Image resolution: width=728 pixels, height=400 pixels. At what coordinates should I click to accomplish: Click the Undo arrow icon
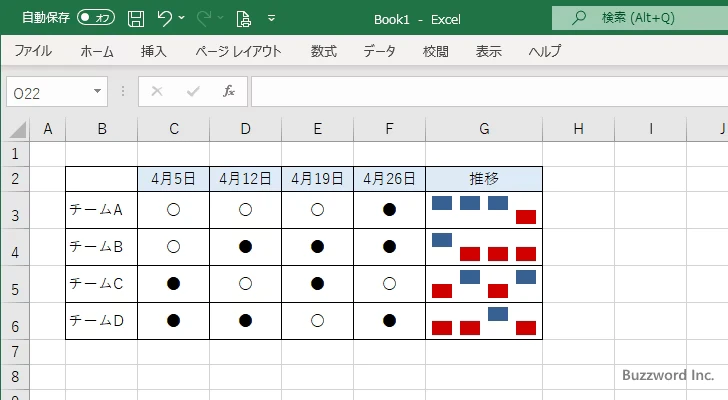tap(165, 18)
